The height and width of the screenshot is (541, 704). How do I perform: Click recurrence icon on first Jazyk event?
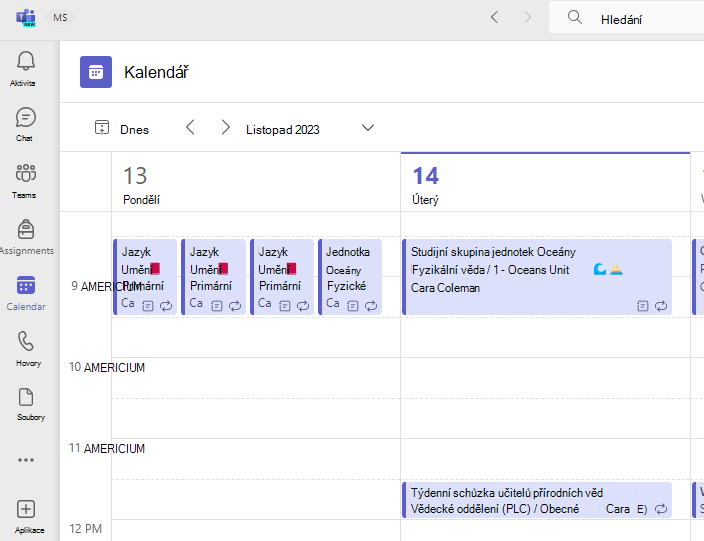166,306
